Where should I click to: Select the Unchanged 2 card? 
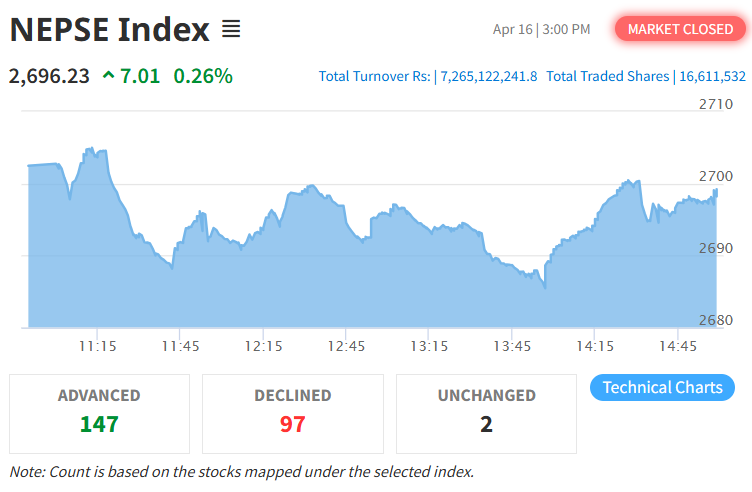coord(486,413)
